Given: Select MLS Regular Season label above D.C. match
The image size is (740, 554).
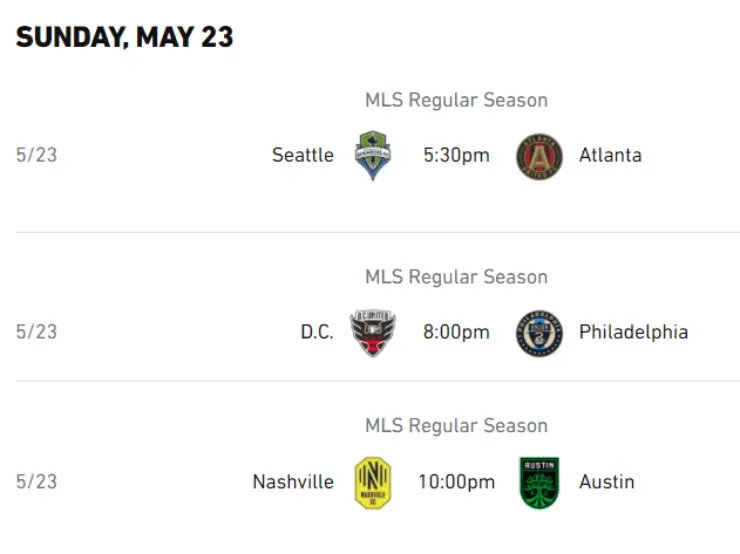Looking at the screenshot, I should pos(456,277).
